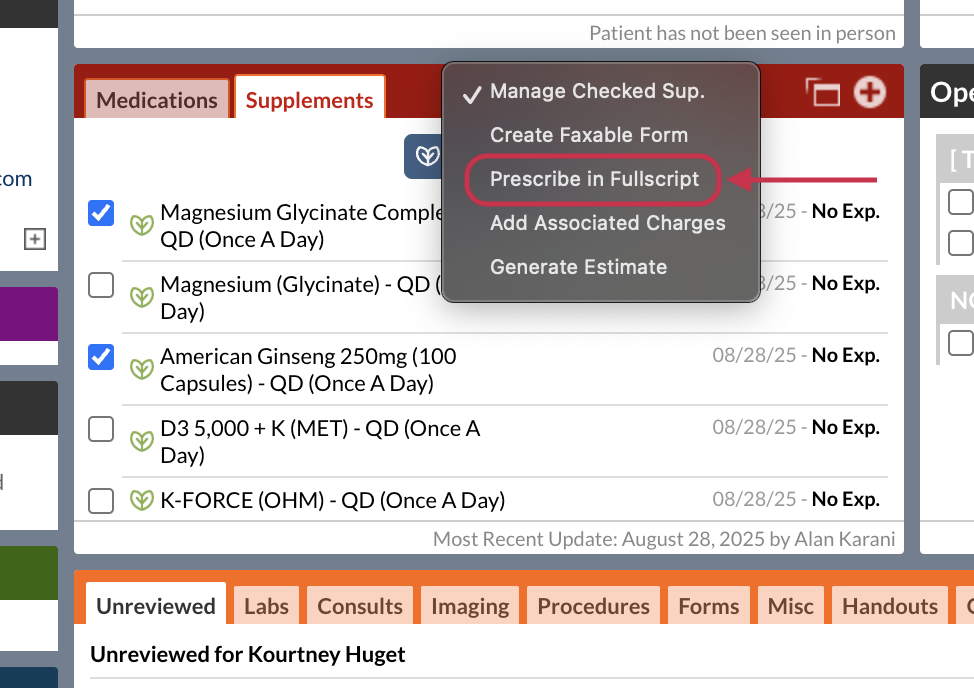Click 'Unreviewed for Kourtney Huget' heading

247,654
